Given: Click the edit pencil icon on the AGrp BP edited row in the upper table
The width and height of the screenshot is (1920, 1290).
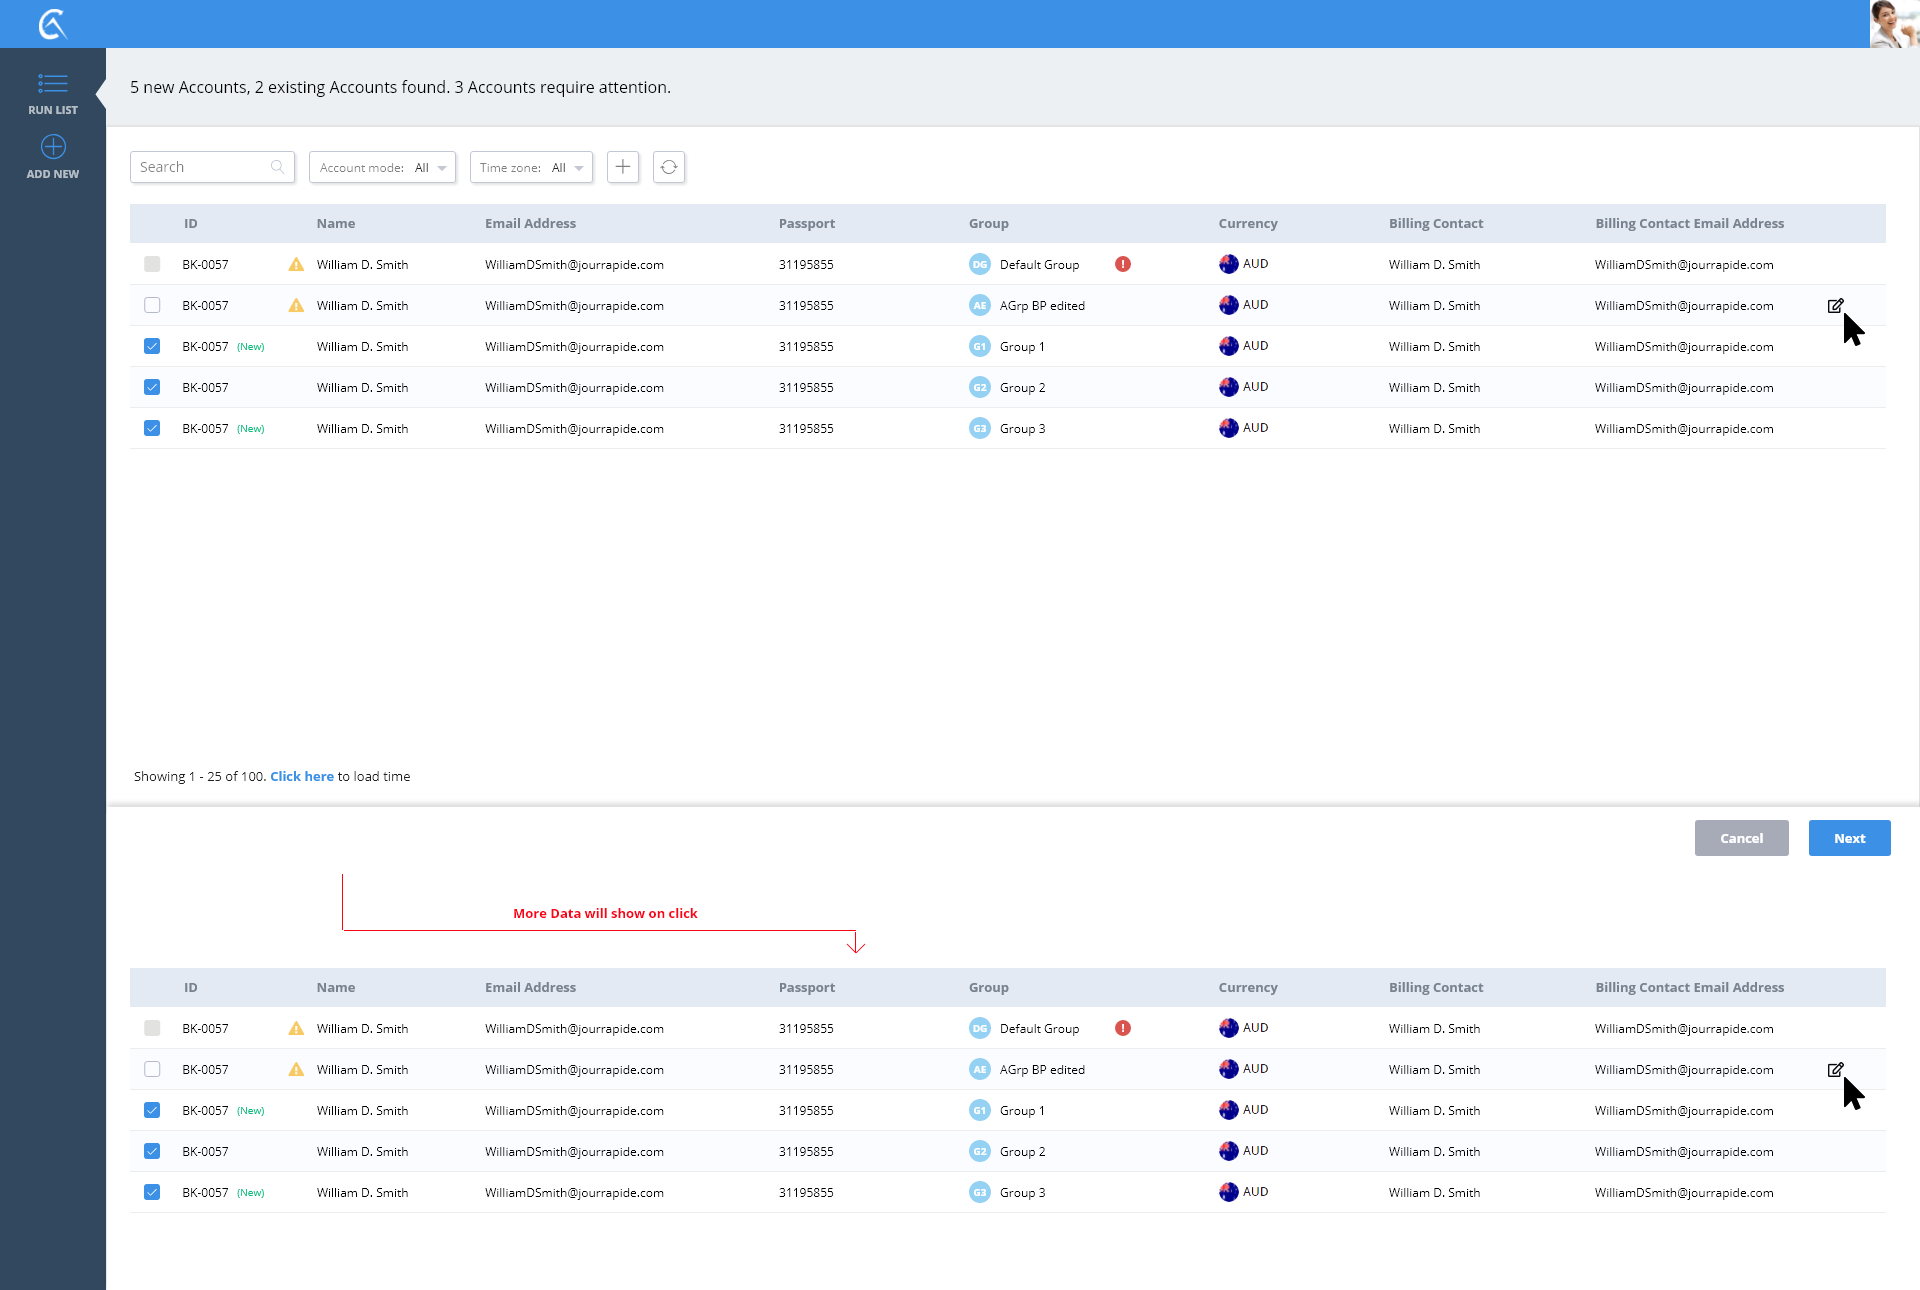Looking at the screenshot, I should coord(1835,306).
